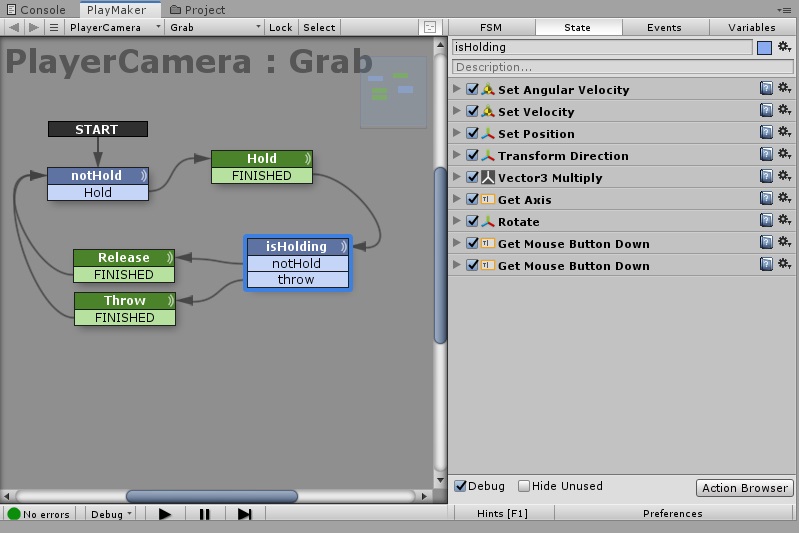The image size is (799, 533).
Task: Expand the Vector3 Multiply action
Action: coord(457,176)
